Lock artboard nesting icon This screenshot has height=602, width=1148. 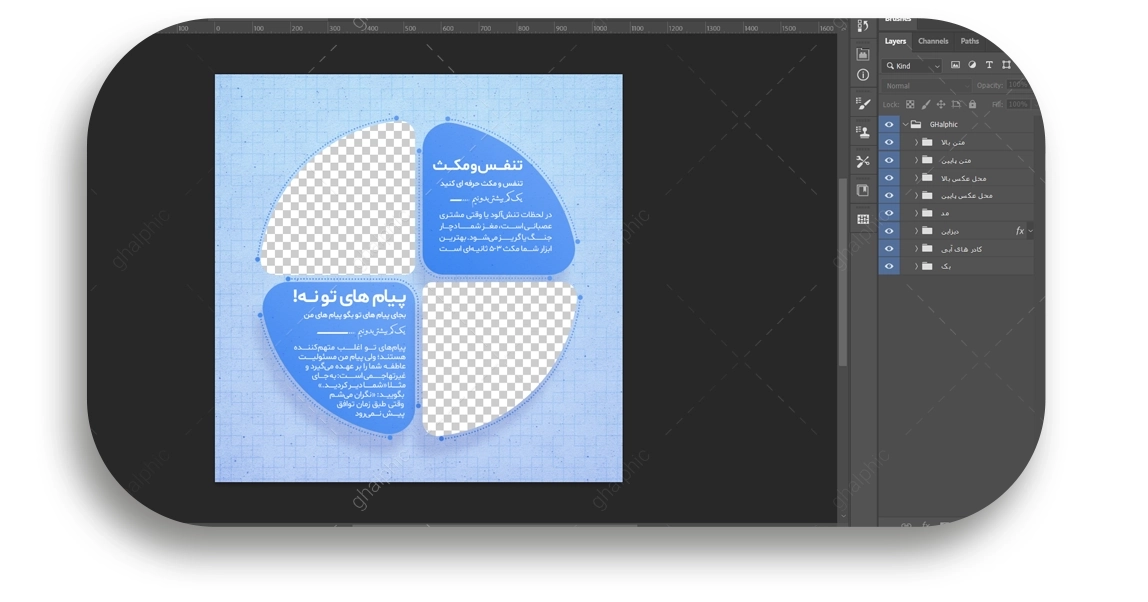pyautogui.click(x=956, y=105)
